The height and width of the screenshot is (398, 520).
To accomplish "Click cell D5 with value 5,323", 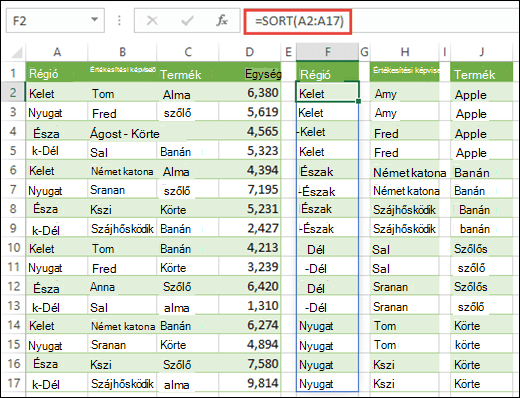I will tap(250, 150).
